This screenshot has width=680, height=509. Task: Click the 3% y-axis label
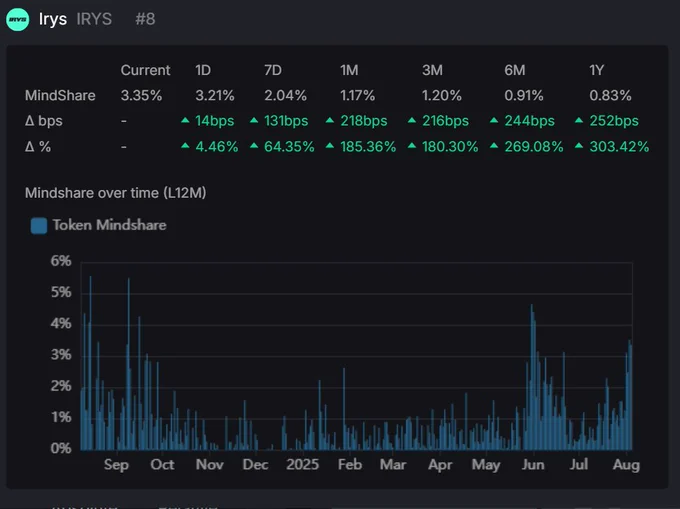[61, 355]
